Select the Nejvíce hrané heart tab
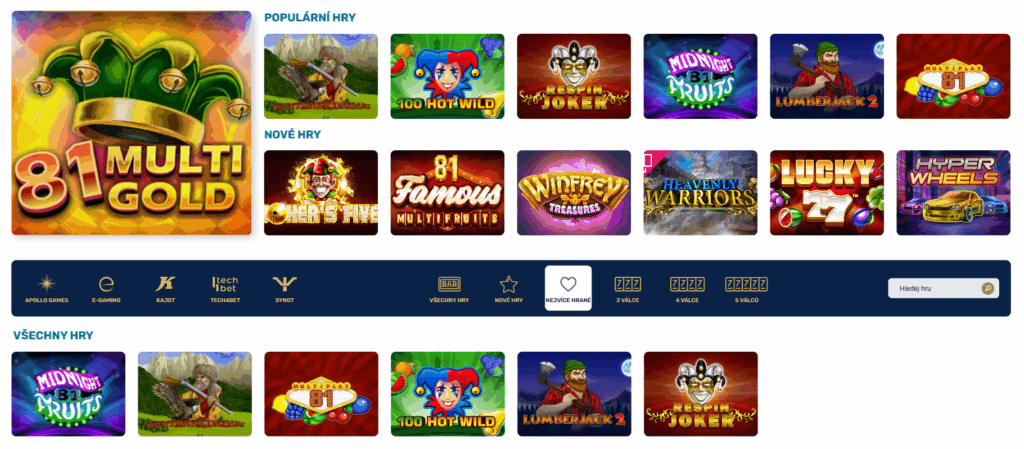This screenshot has height=449, width=1024. [568, 288]
